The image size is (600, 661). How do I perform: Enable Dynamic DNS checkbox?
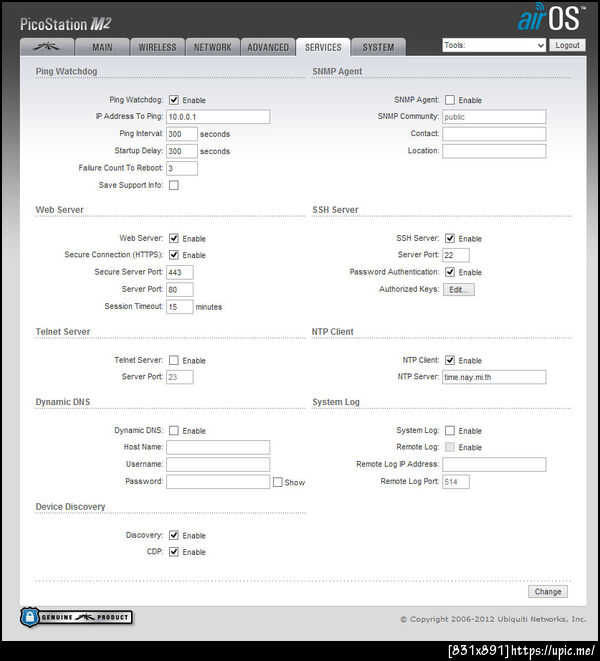click(x=174, y=430)
